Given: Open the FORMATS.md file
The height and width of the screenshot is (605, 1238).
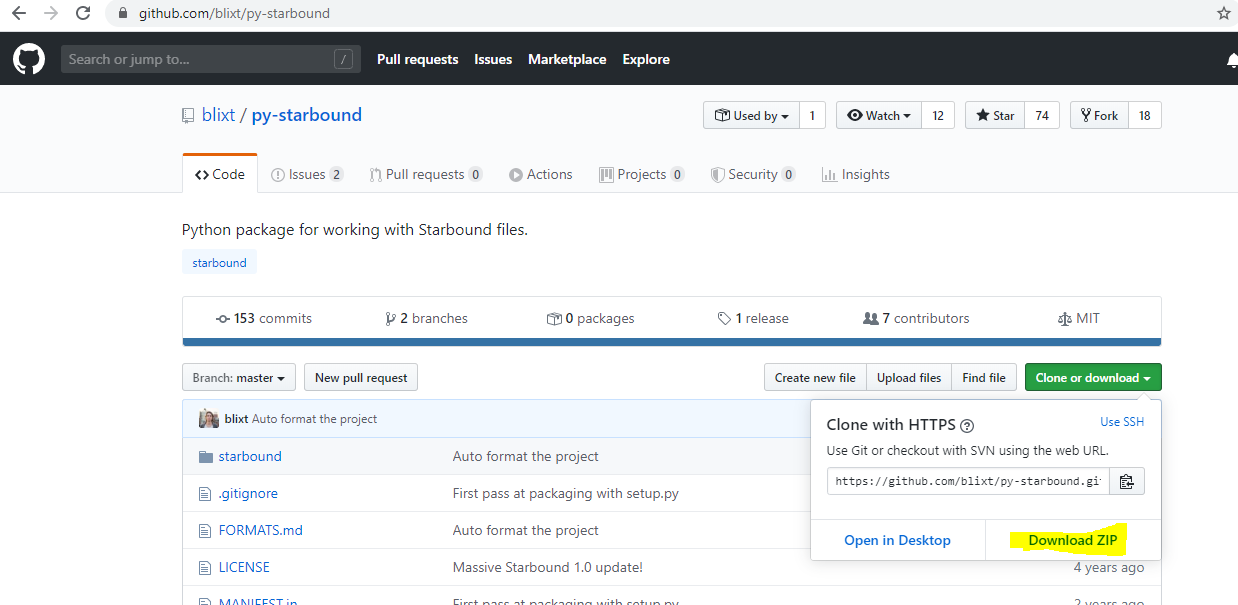Looking at the screenshot, I should [x=261, y=530].
